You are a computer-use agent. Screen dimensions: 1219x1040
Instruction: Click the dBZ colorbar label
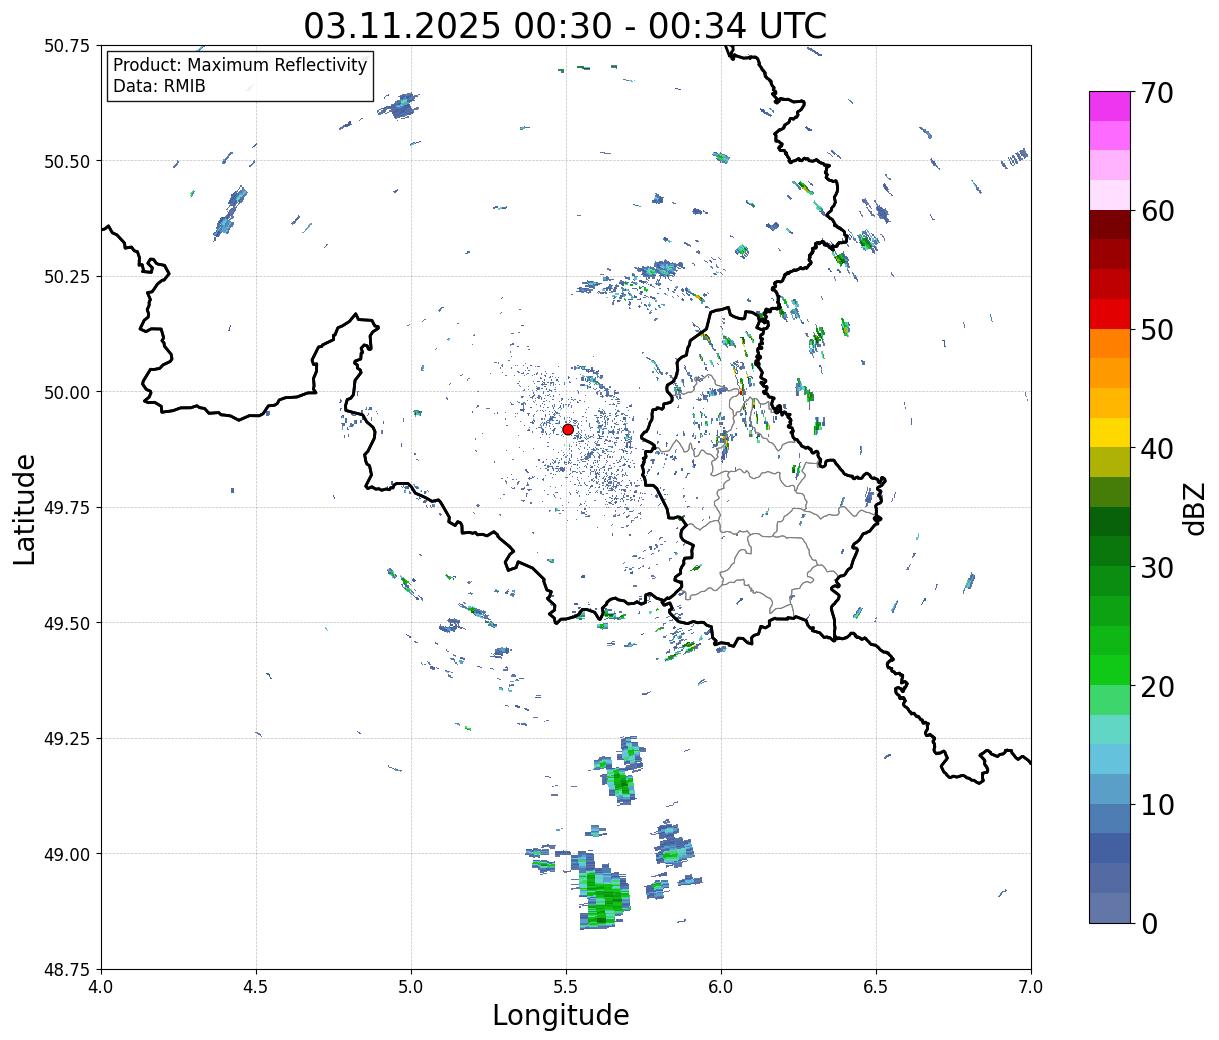click(1194, 507)
